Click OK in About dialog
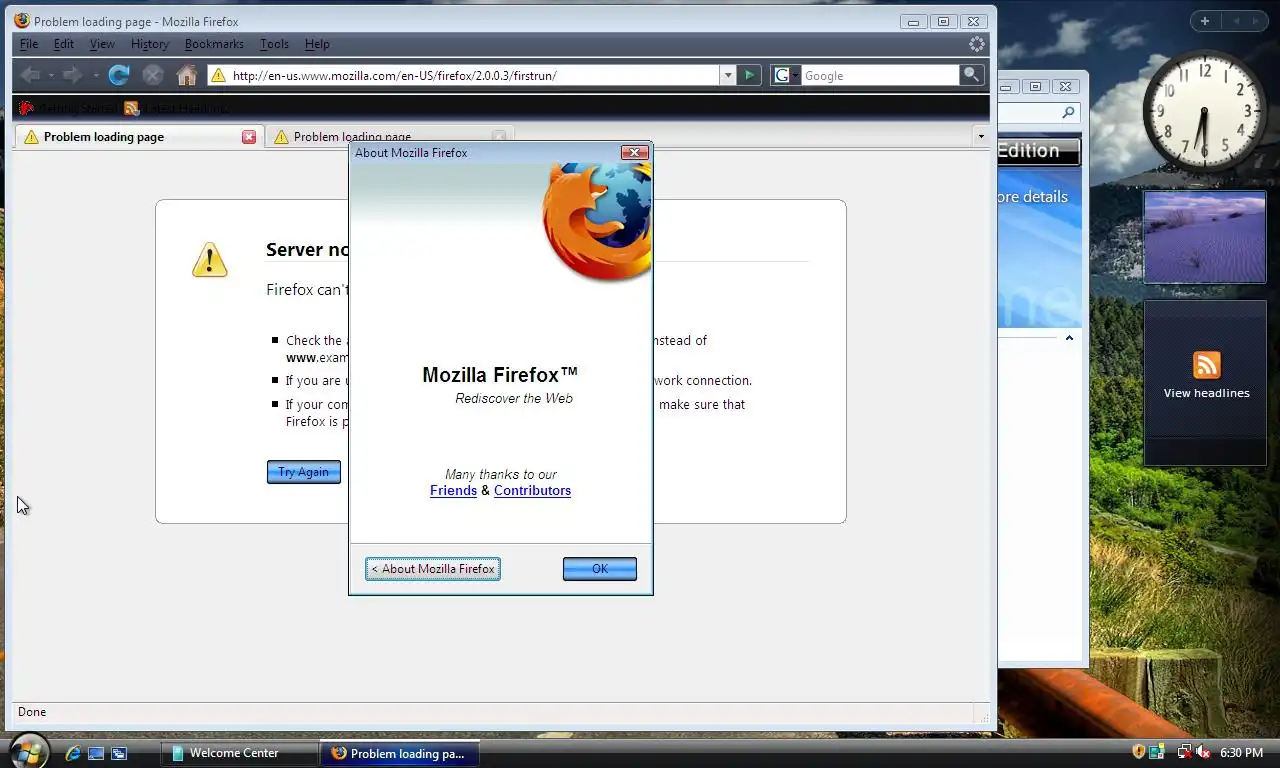 (600, 569)
